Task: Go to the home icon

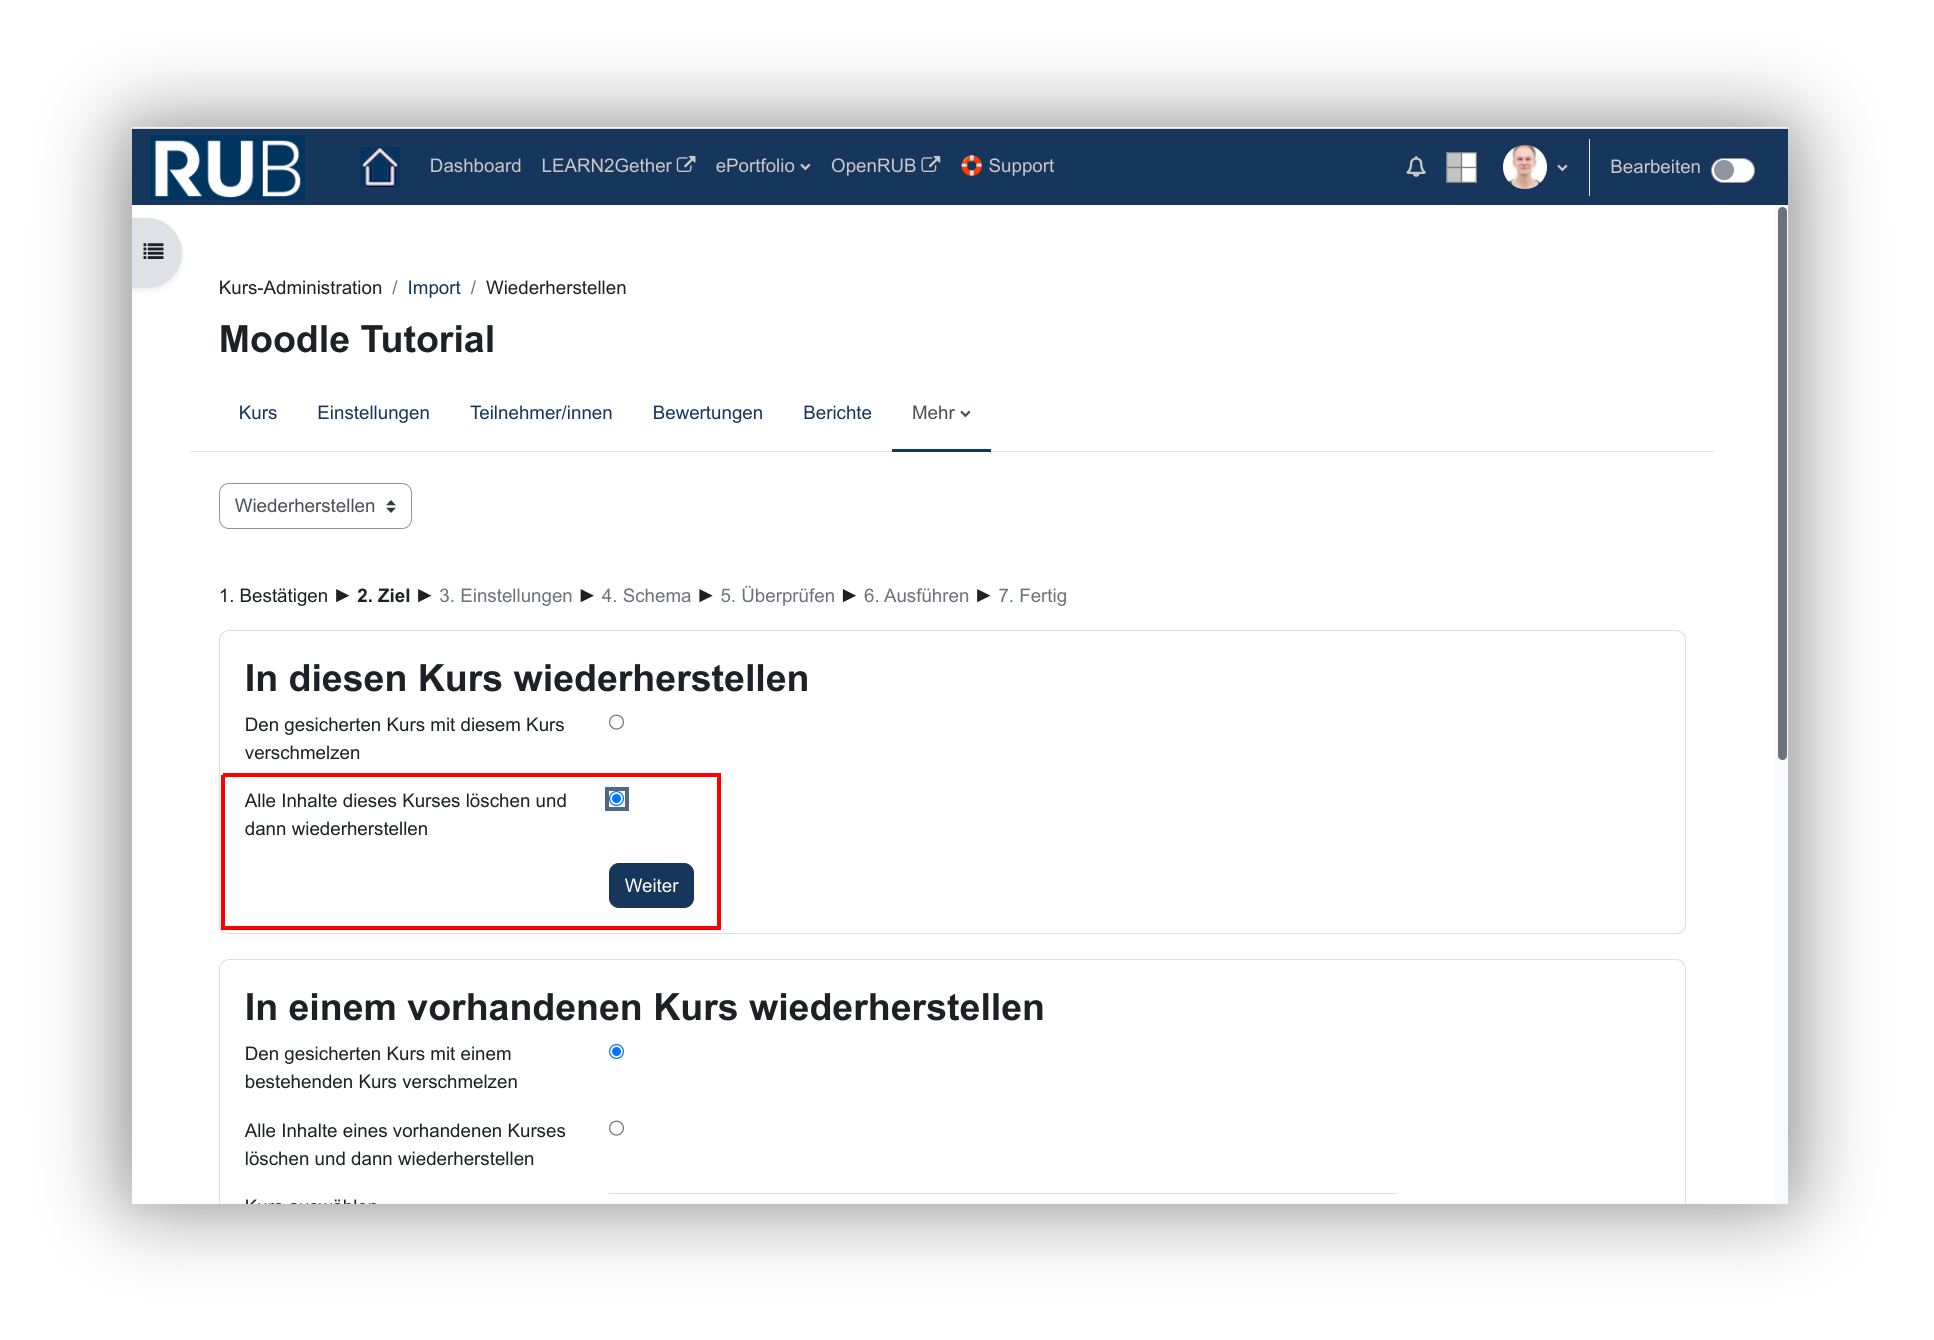Action: [380, 167]
